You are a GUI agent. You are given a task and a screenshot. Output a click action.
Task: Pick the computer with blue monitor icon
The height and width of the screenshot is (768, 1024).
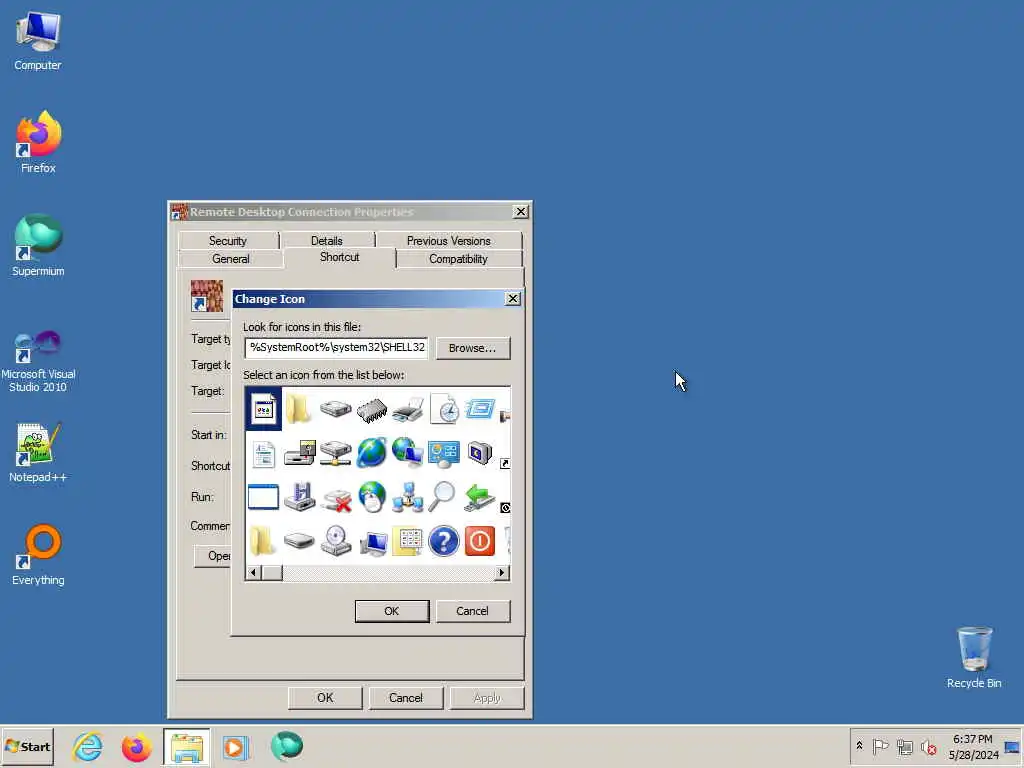pos(373,542)
